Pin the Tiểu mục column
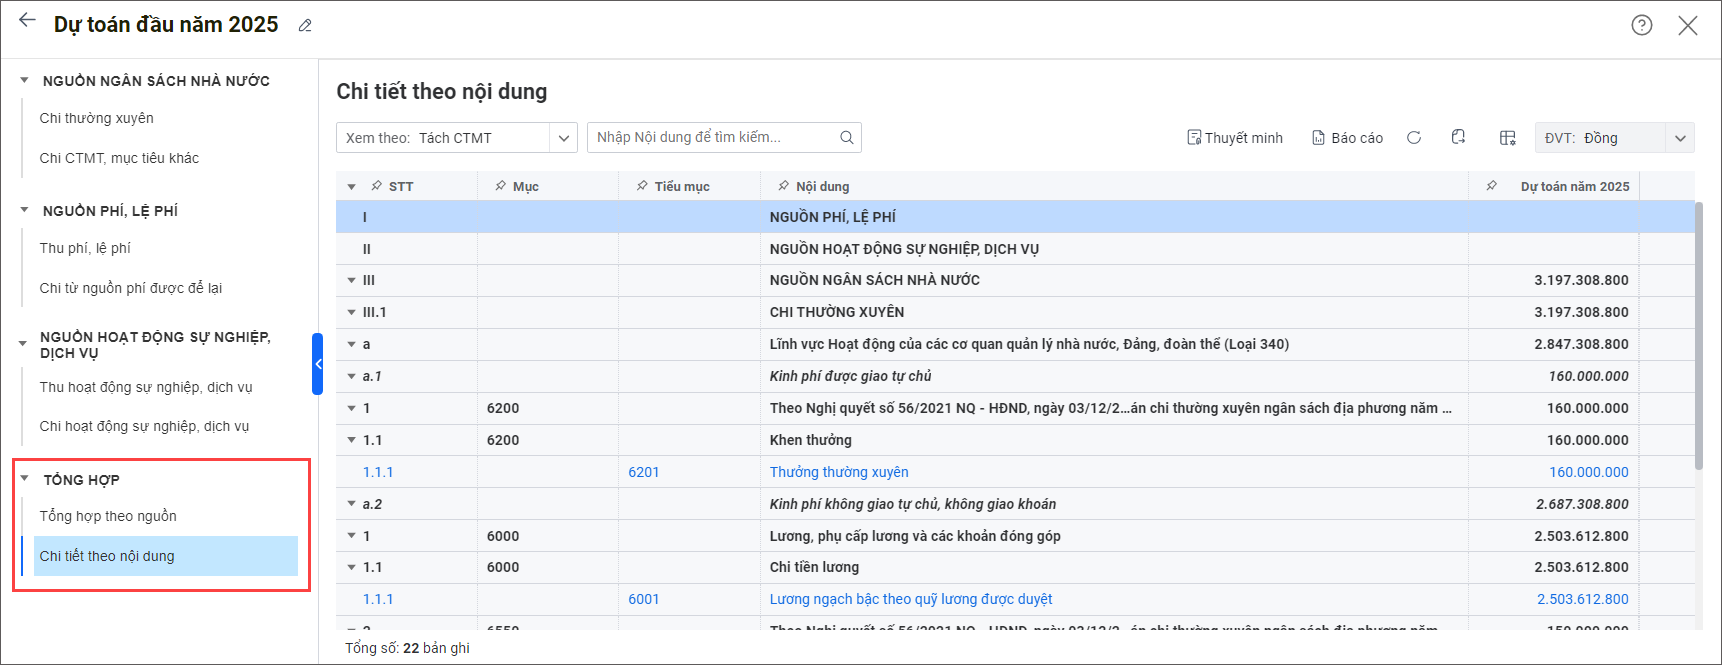Viewport: 1722px width, 665px height. pos(642,186)
